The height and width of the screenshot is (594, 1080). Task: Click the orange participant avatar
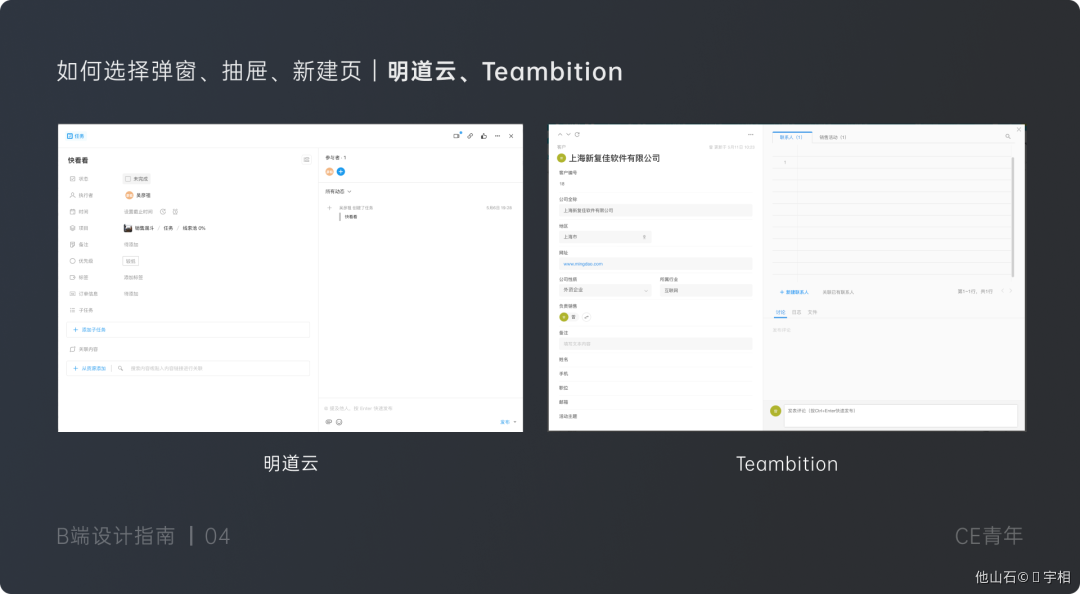(x=330, y=172)
